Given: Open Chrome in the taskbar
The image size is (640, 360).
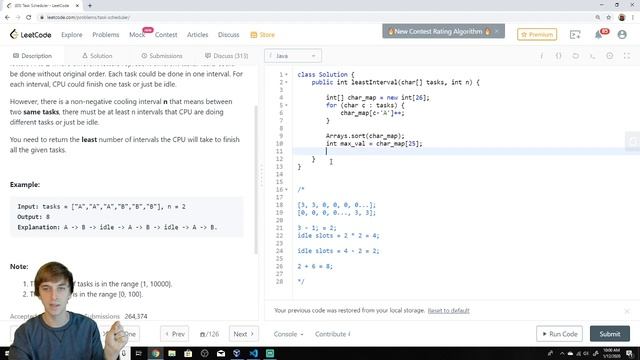Looking at the screenshot, I should (156, 353).
